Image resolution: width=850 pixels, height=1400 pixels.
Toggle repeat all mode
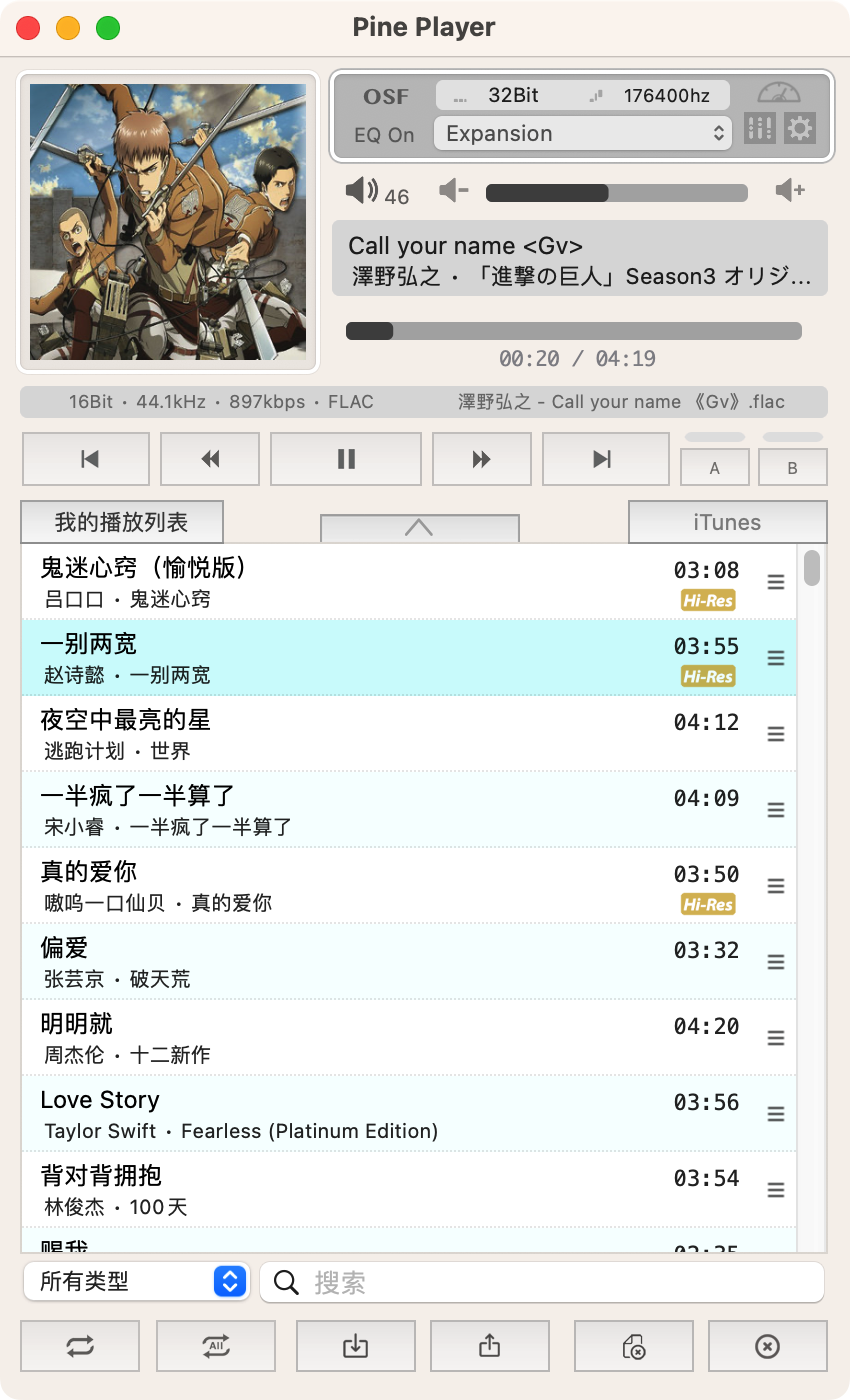tap(216, 1346)
